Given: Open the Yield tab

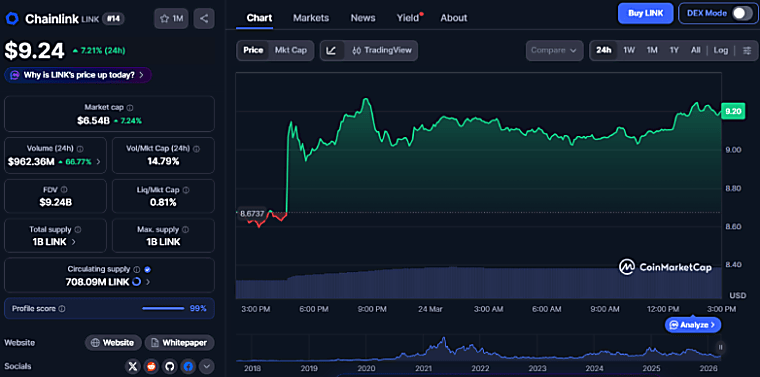Looking at the screenshot, I should (x=409, y=18).
